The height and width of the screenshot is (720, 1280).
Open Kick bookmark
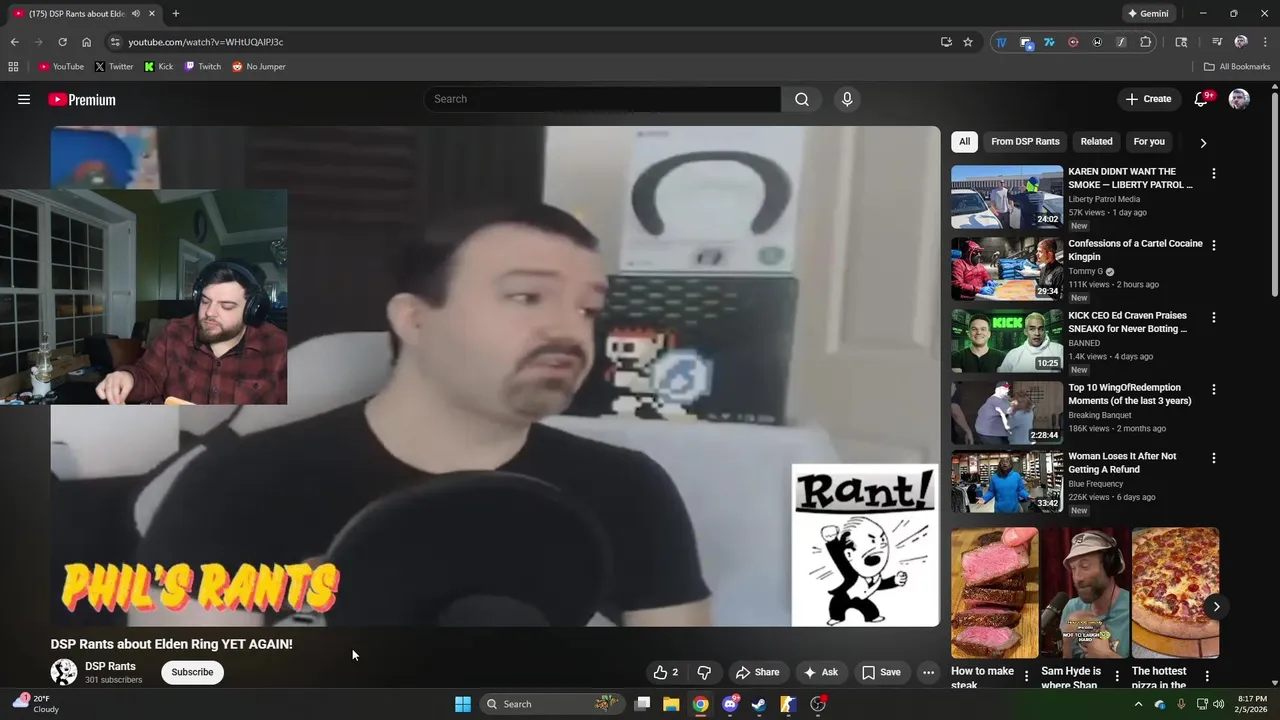tap(159, 67)
